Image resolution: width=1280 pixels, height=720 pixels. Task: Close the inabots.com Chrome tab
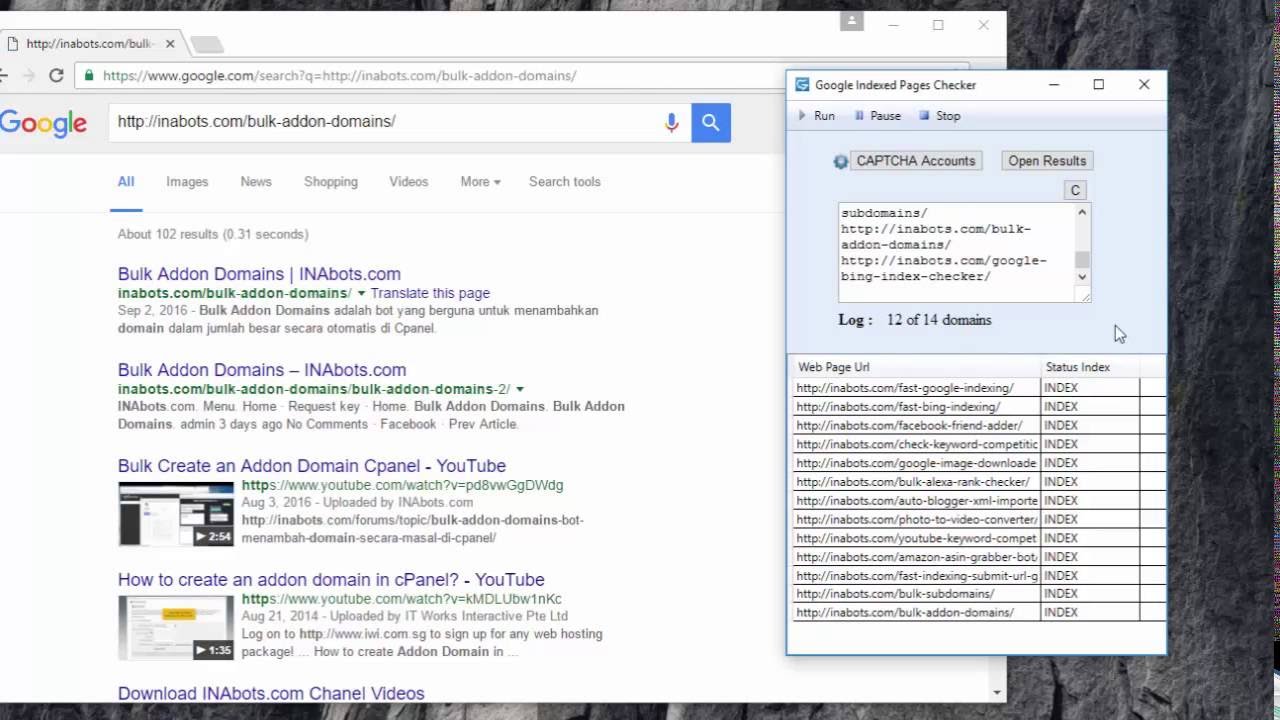pos(170,44)
